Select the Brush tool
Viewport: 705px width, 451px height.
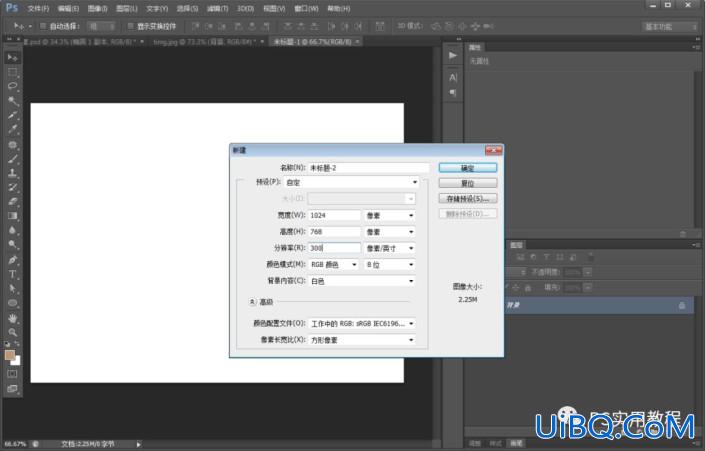(x=12, y=159)
